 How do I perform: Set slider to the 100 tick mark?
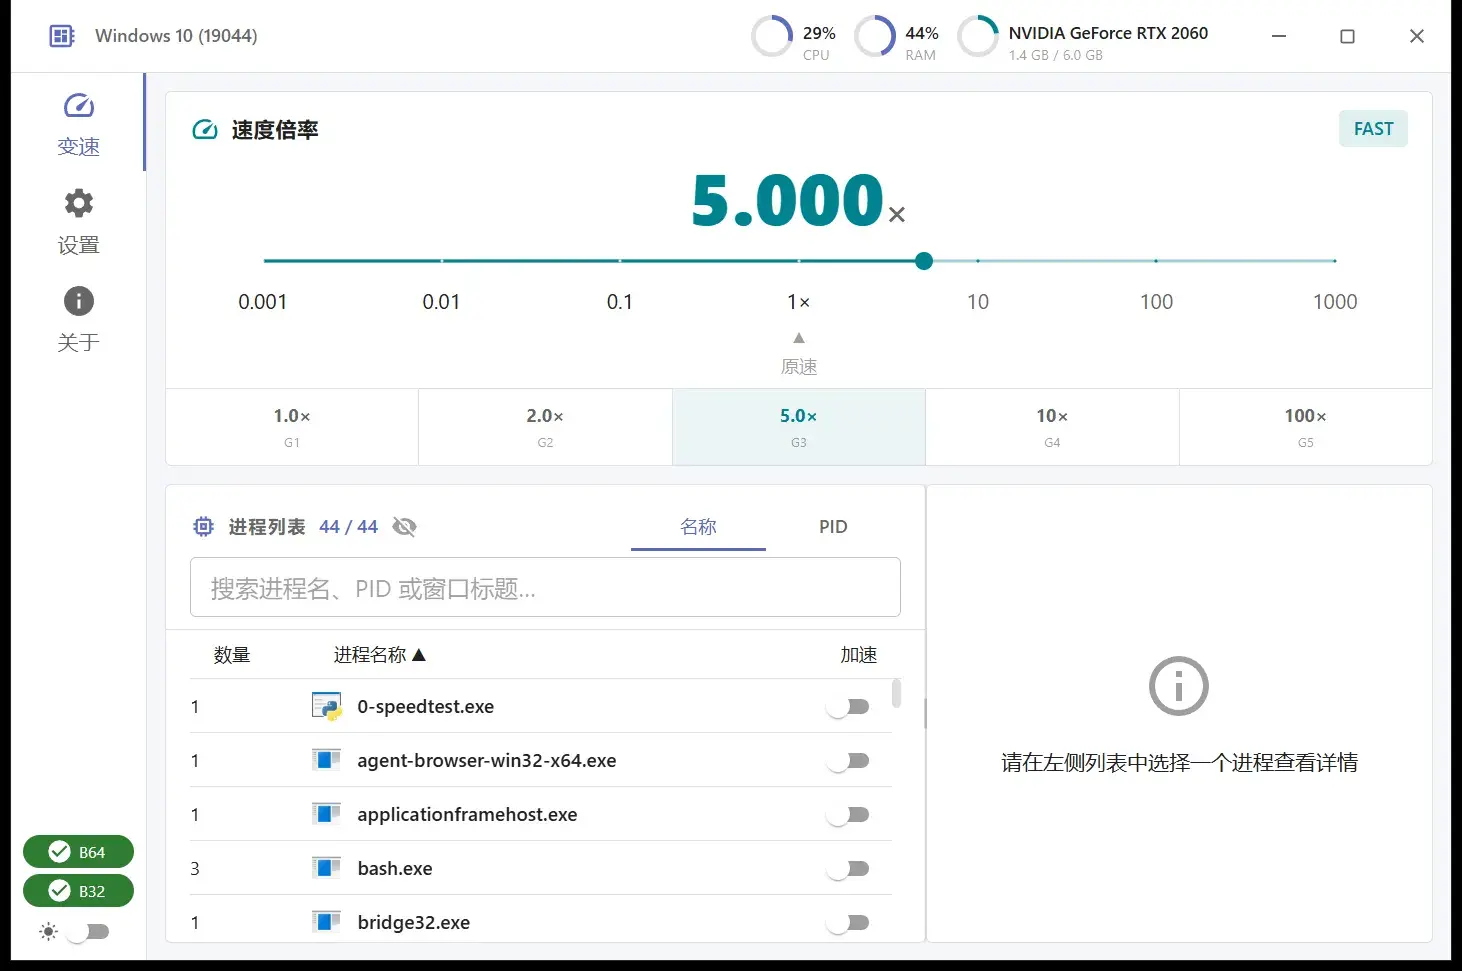click(1156, 261)
